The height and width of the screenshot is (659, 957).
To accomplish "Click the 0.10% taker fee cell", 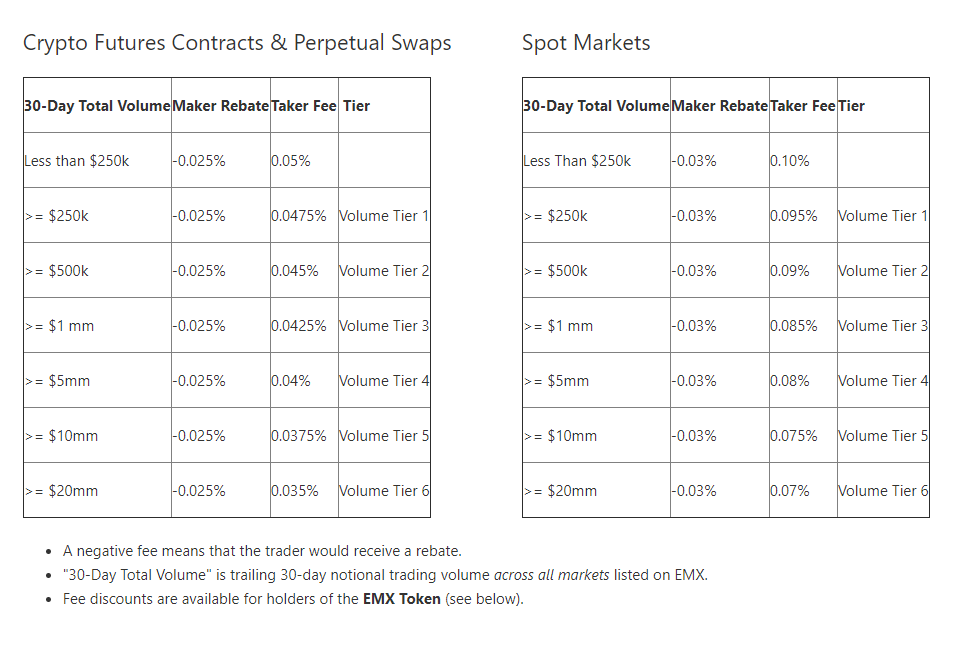I will pos(790,161).
